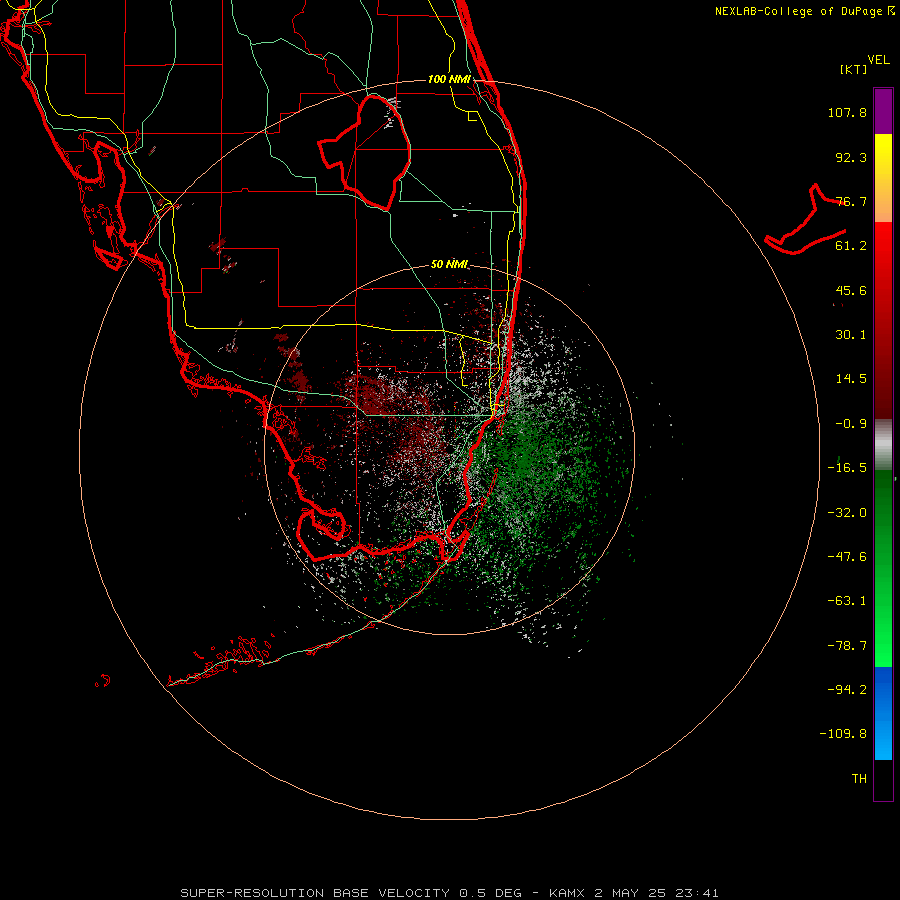Click the 61.2 scale value
The width and height of the screenshot is (900, 900).
(x=851, y=246)
